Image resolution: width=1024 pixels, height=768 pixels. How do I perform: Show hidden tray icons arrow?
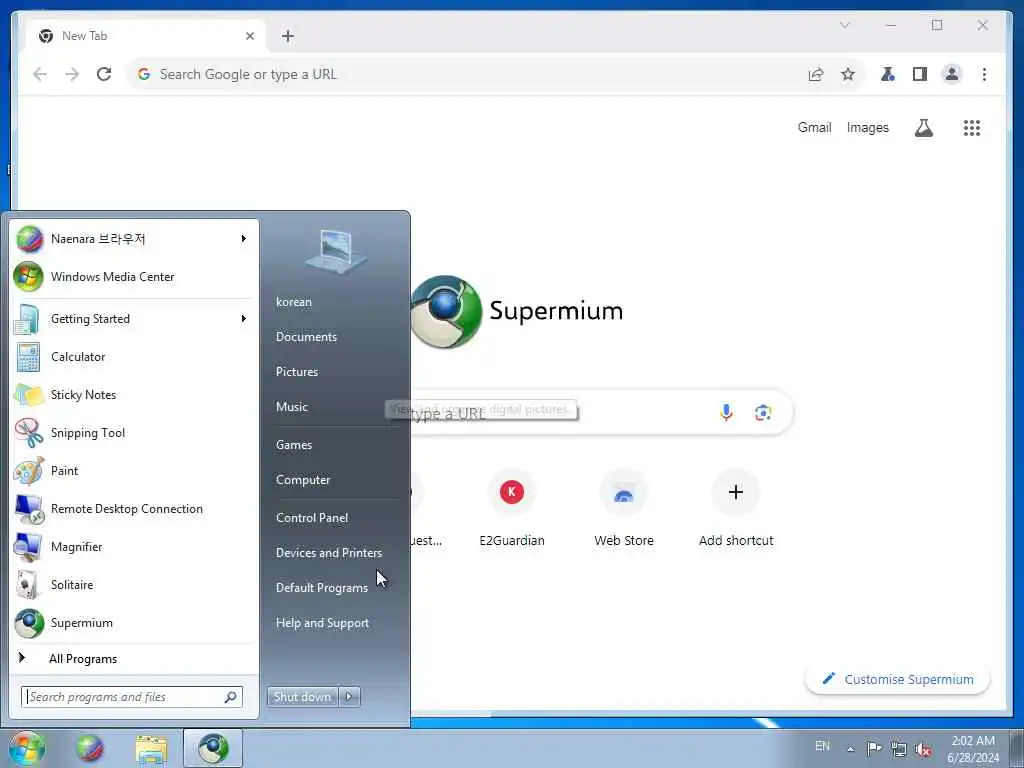tap(850, 749)
